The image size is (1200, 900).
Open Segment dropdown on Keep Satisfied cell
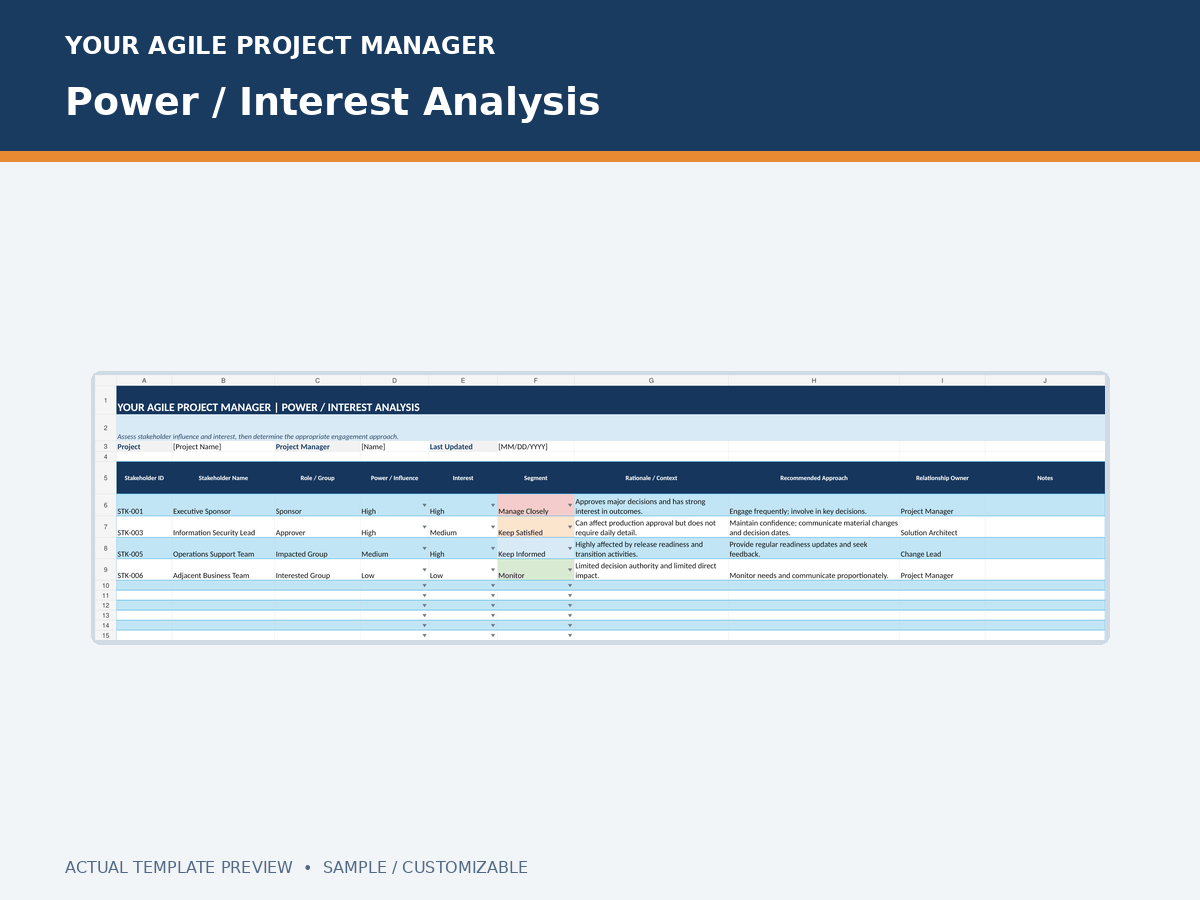click(570, 527)
